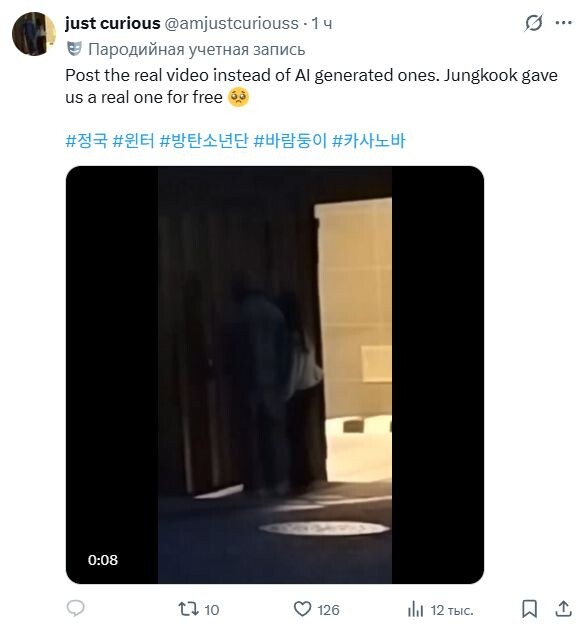The width and height of the screenshot is (587, 626).
Task: Open the #바람둥이 hashtag
Action: (x=290, y=141)
